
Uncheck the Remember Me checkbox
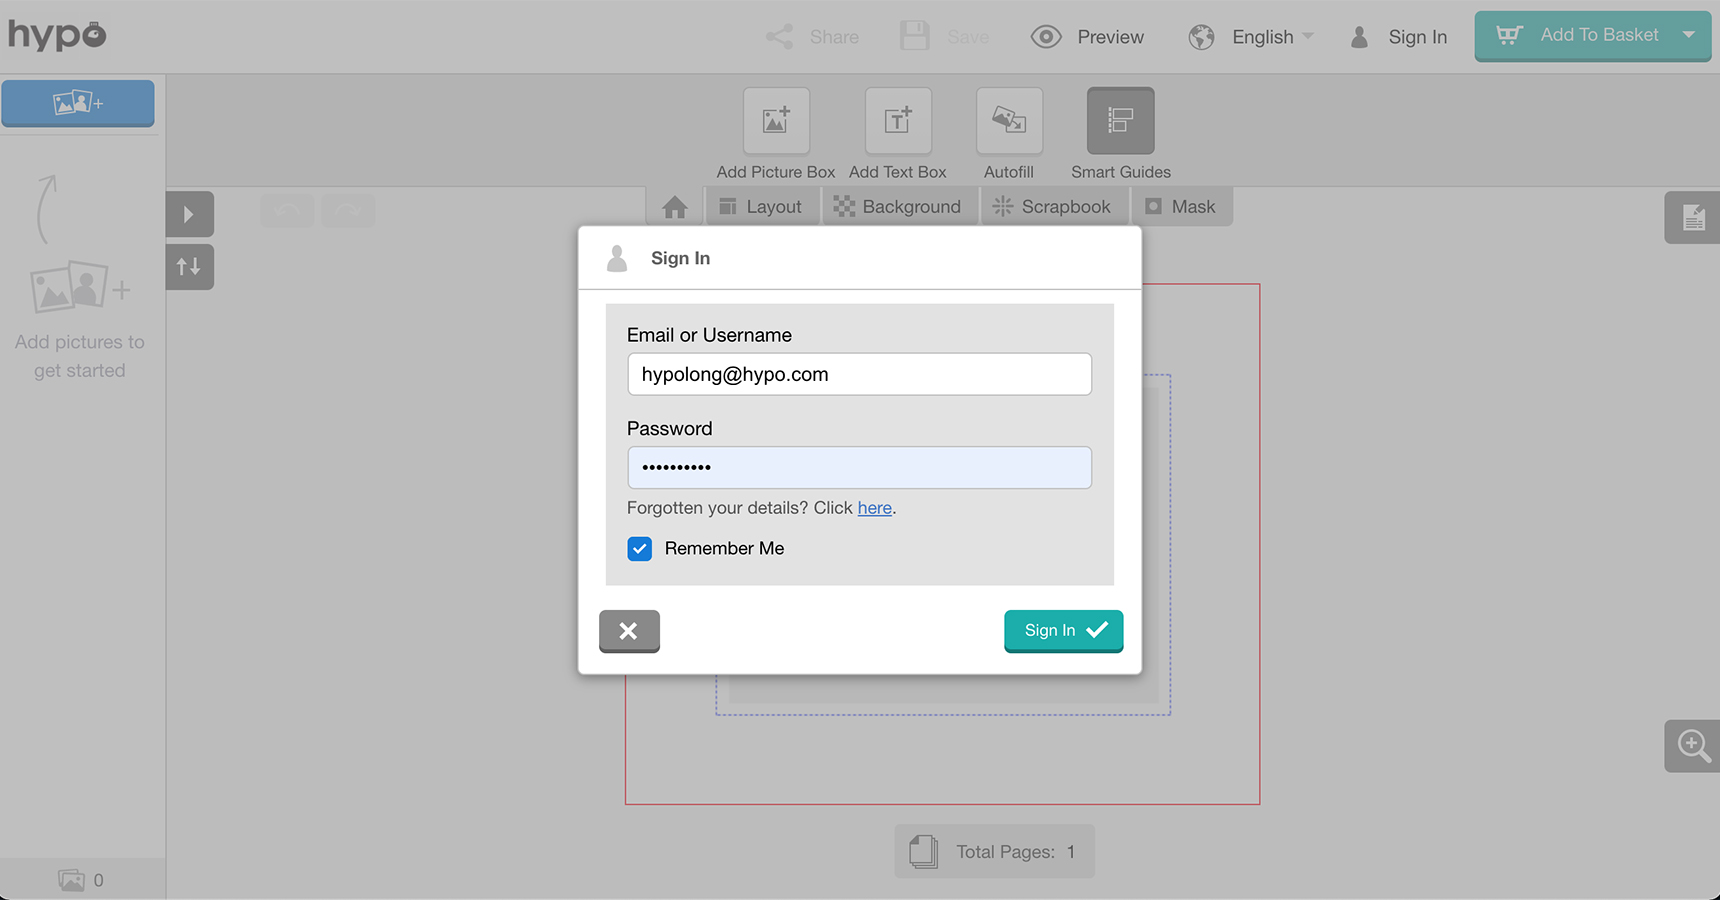[x=640, y=549]
